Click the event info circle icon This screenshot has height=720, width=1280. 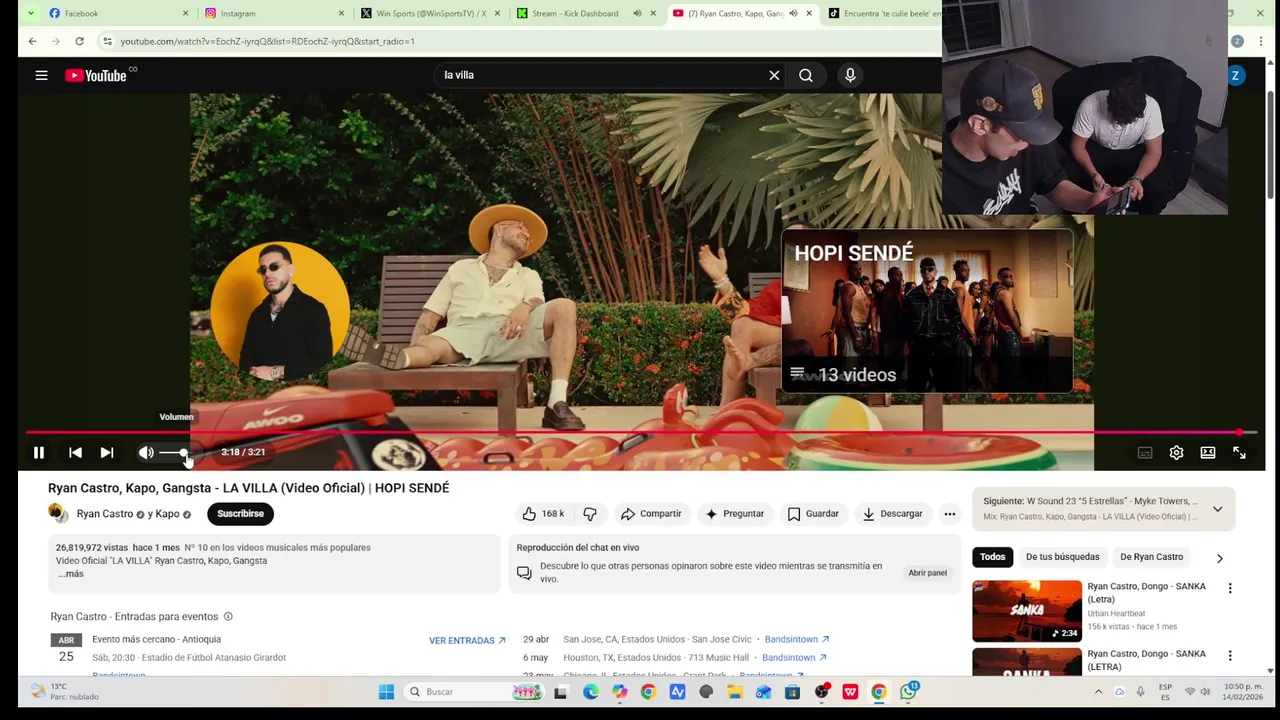coord(228,617)
